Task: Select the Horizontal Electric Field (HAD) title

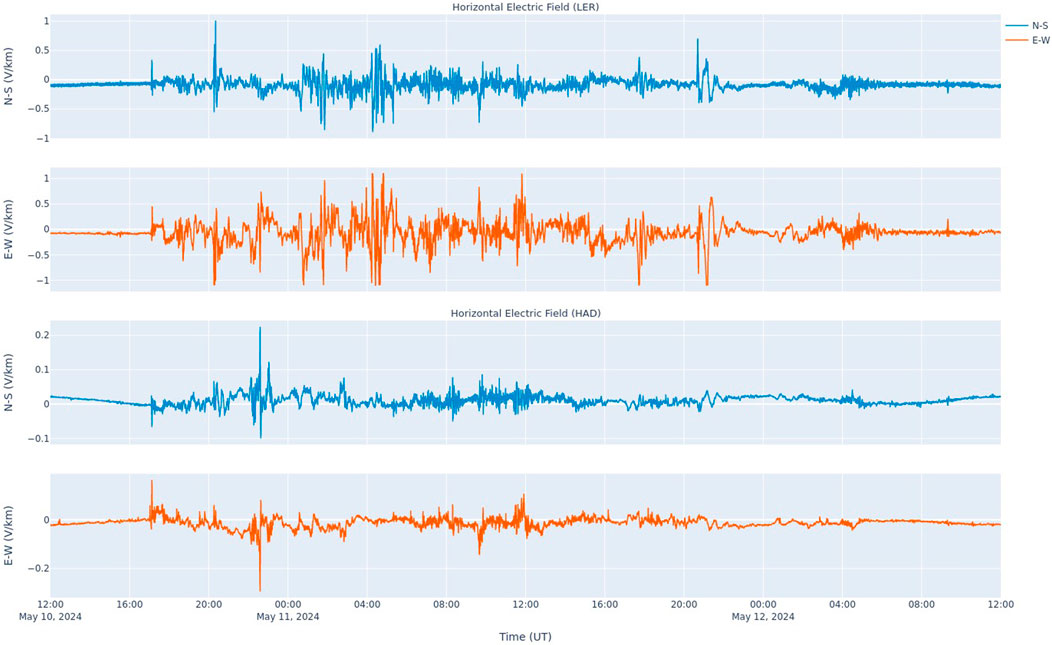Action: pos(525,313)
